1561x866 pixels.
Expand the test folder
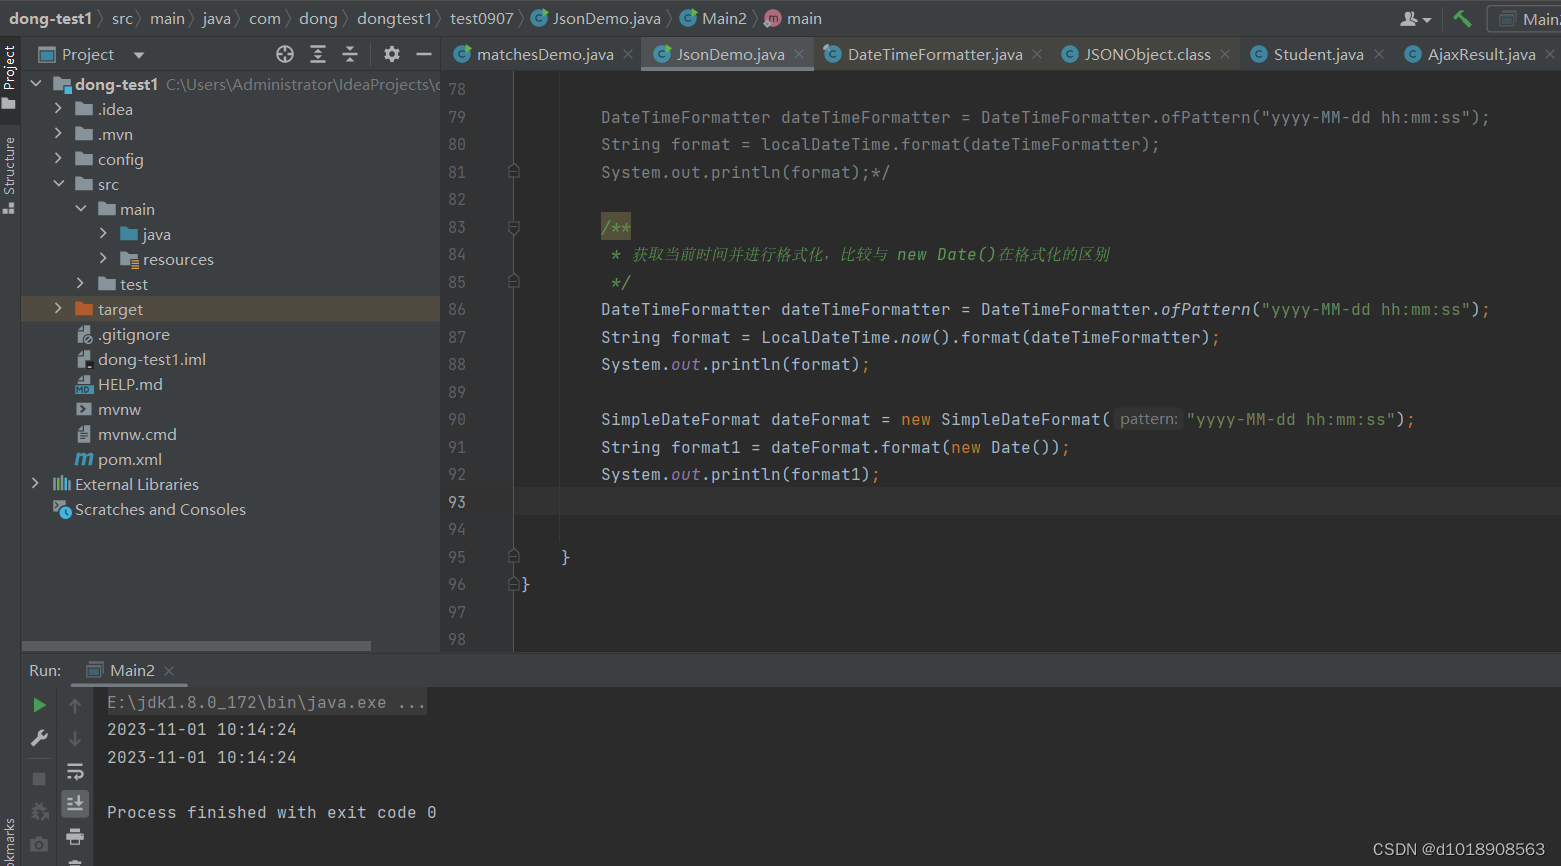(x=81, y=284)
